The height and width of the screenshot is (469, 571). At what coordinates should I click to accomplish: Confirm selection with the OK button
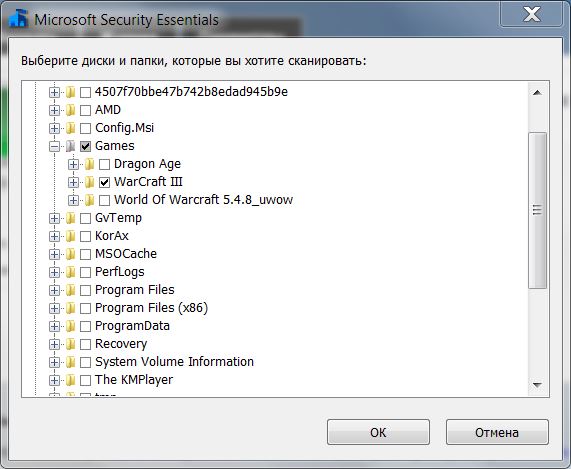point(378,432)
